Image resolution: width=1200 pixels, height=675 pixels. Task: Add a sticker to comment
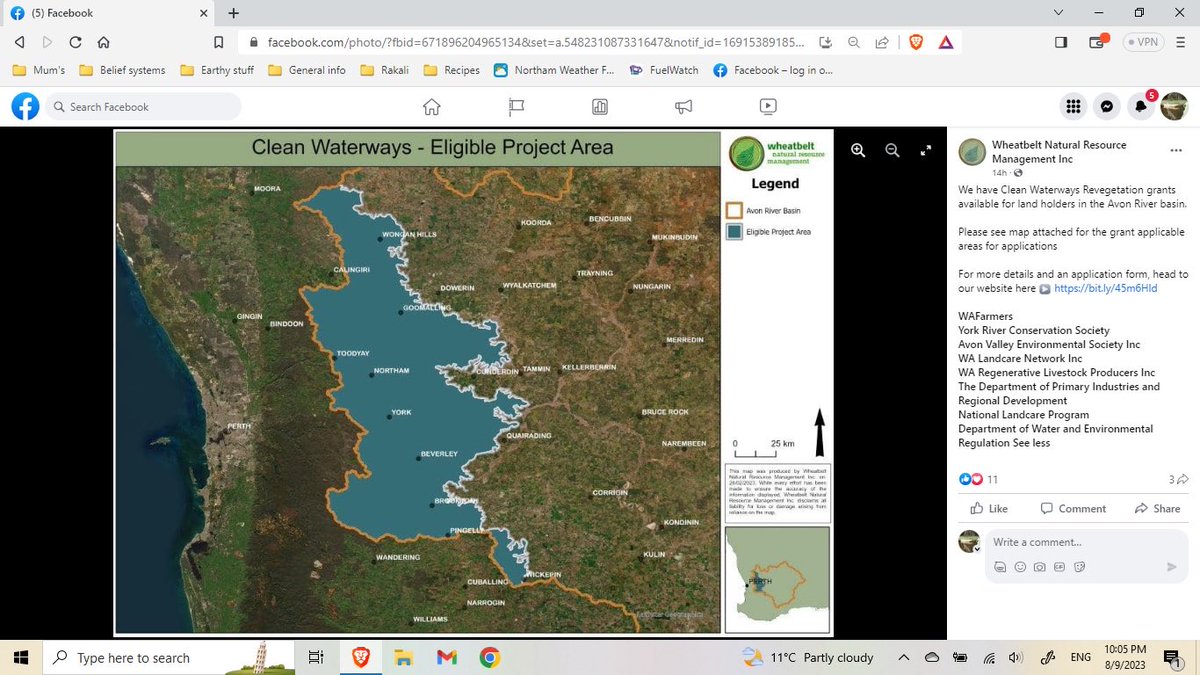click(x=1080, y=566)
